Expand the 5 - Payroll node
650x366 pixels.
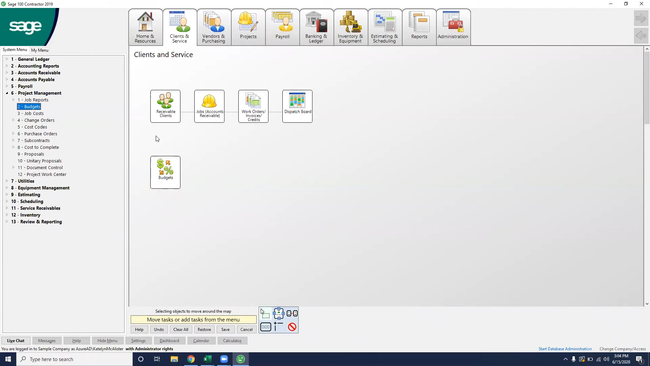tap(7, 86)
